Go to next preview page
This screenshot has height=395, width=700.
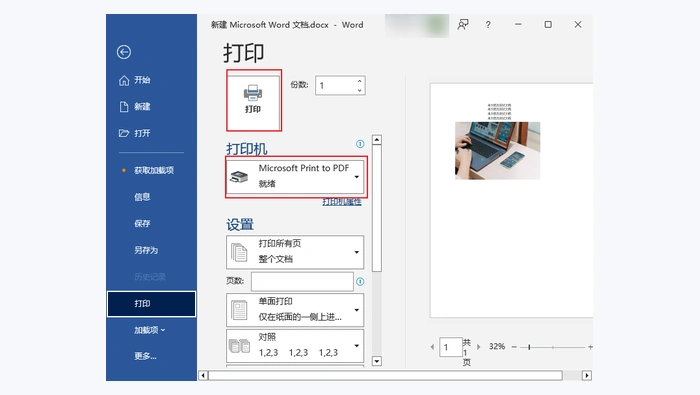point(479,347)
